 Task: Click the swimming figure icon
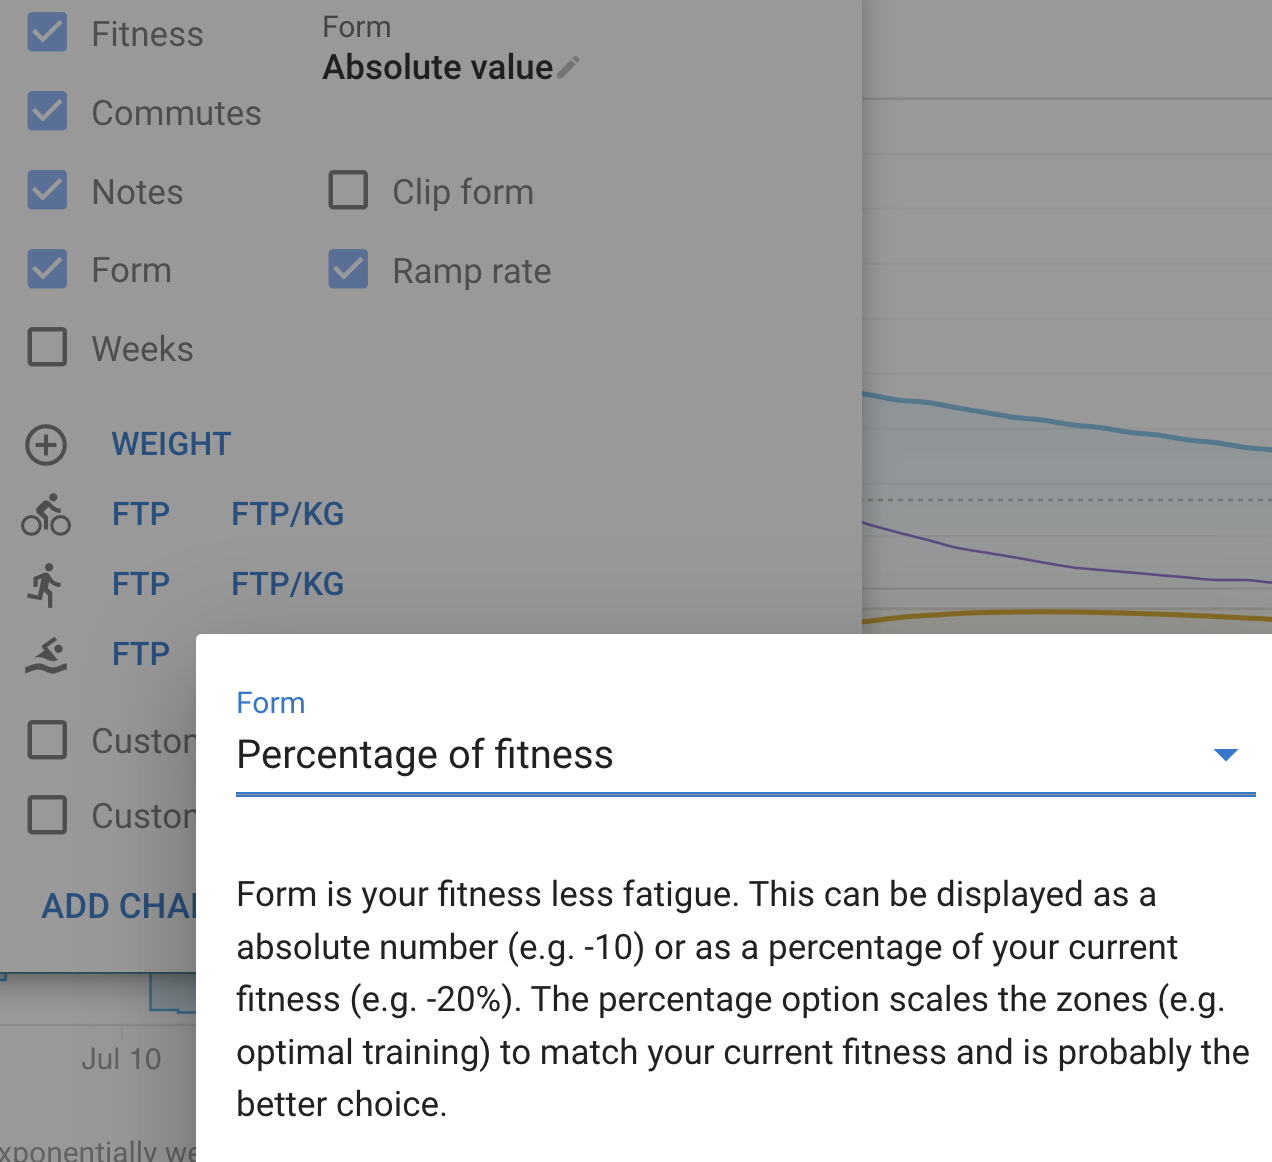coord(46,655)
